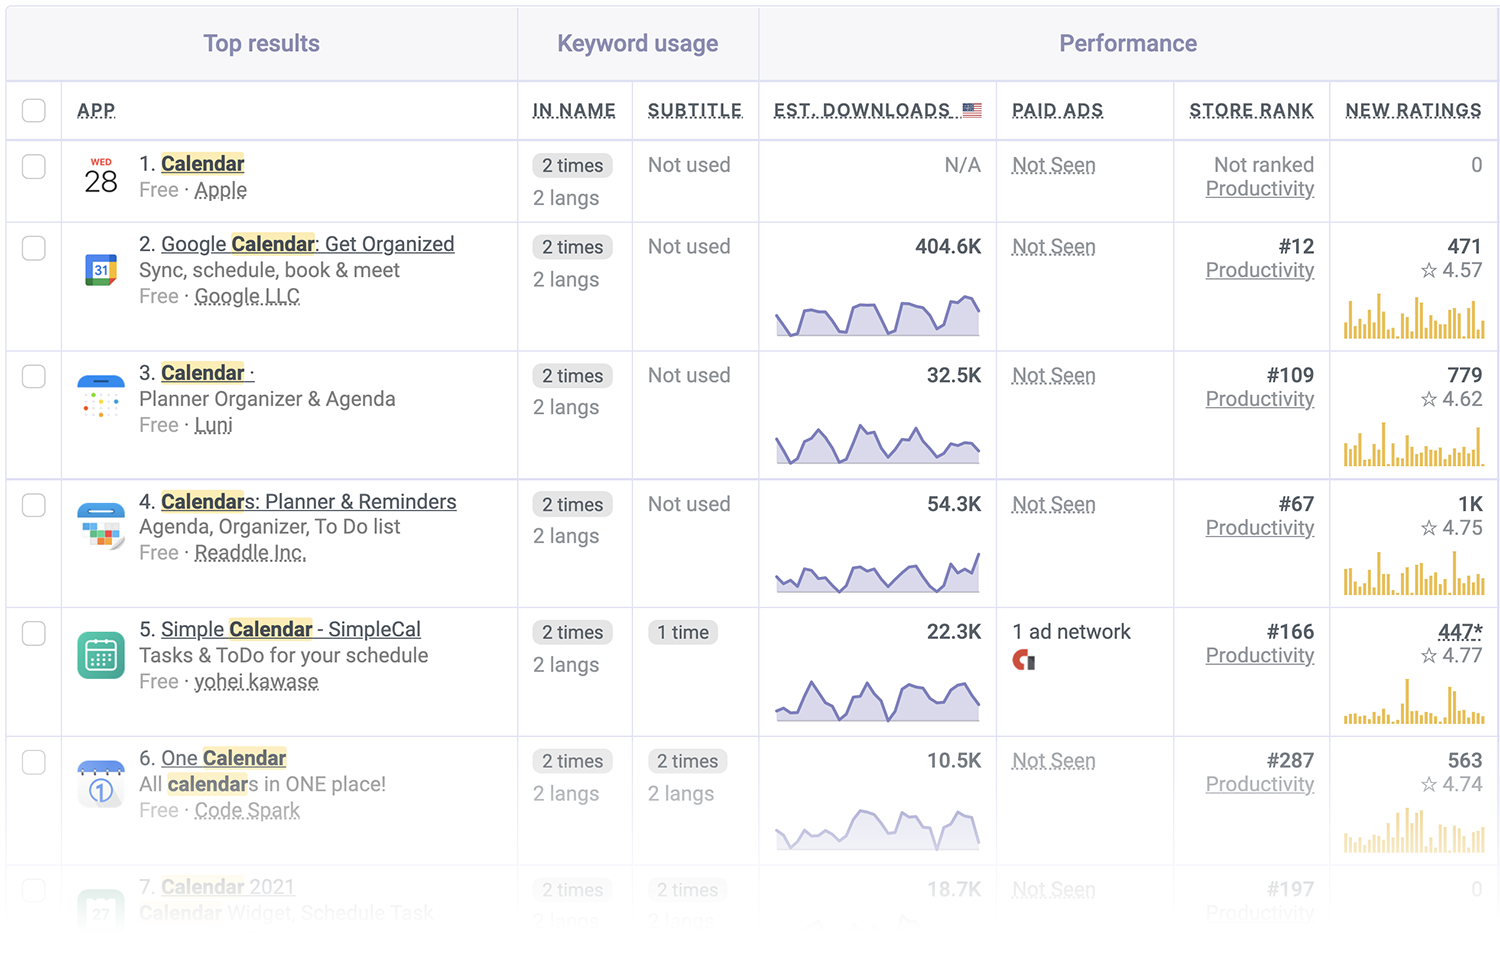This screenshot has width=1500, height=962.
Task: Click the ad network icon for SimpleCal
Action: click(x=1024, y=660)
